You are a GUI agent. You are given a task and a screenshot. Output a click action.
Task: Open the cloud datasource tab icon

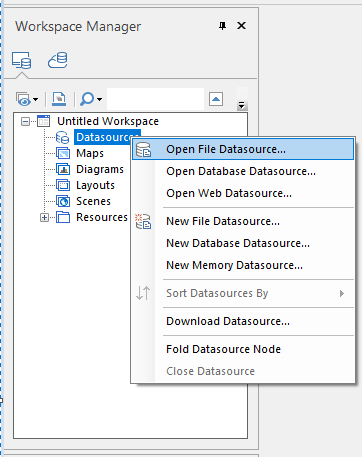click(58, 60)
